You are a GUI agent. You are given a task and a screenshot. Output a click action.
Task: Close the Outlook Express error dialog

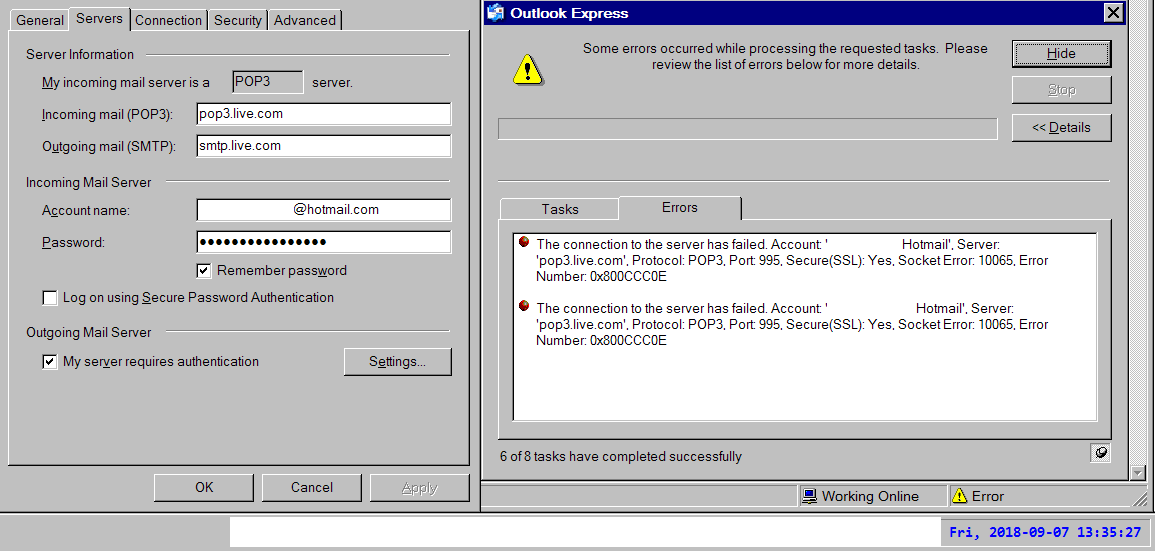1113,13
